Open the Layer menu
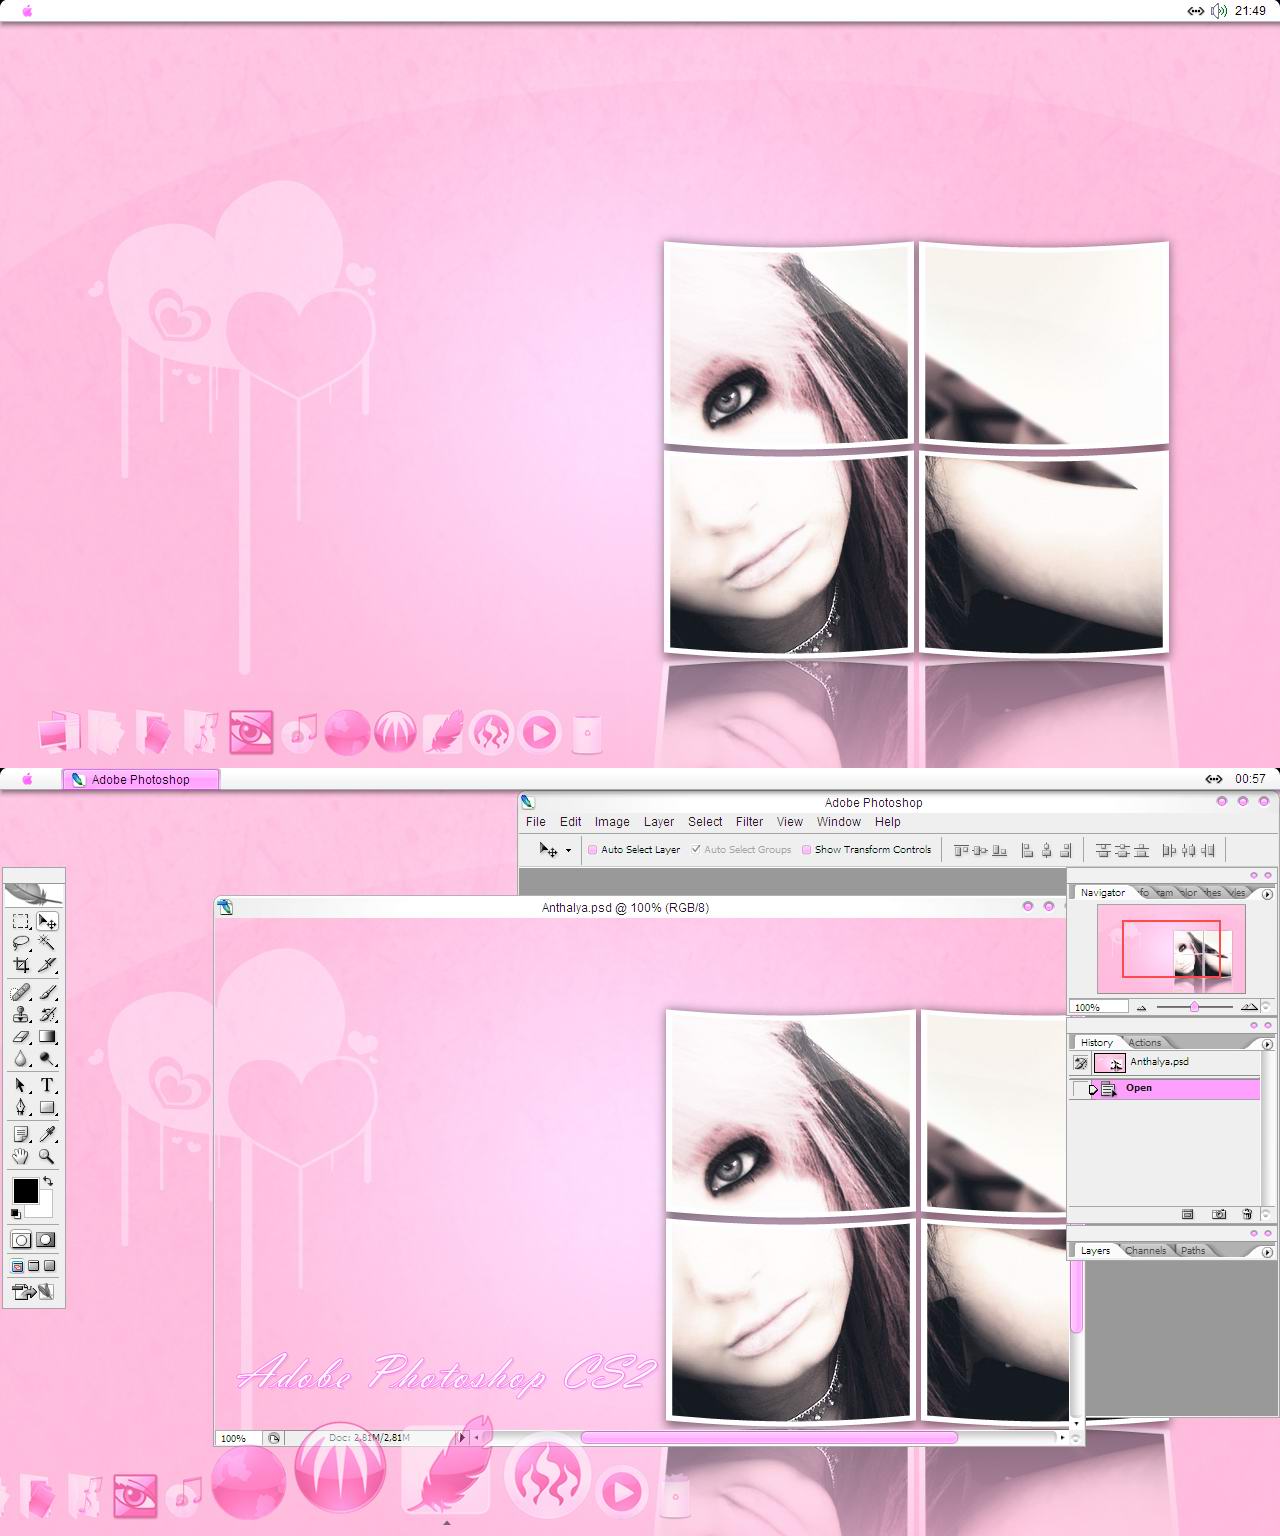 coord(659,822)
